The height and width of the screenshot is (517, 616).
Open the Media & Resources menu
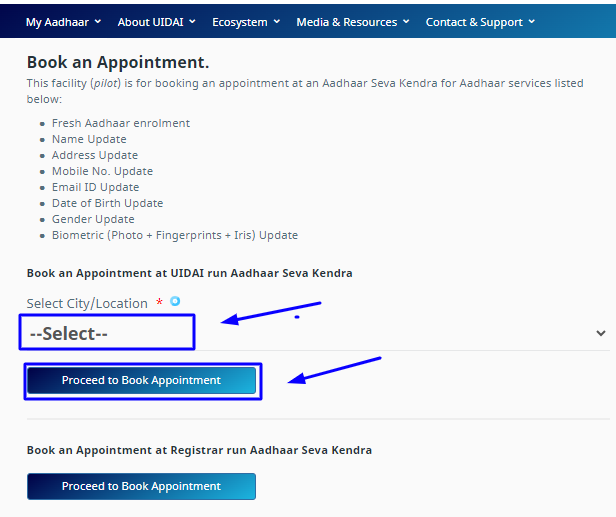click(353, 22)
